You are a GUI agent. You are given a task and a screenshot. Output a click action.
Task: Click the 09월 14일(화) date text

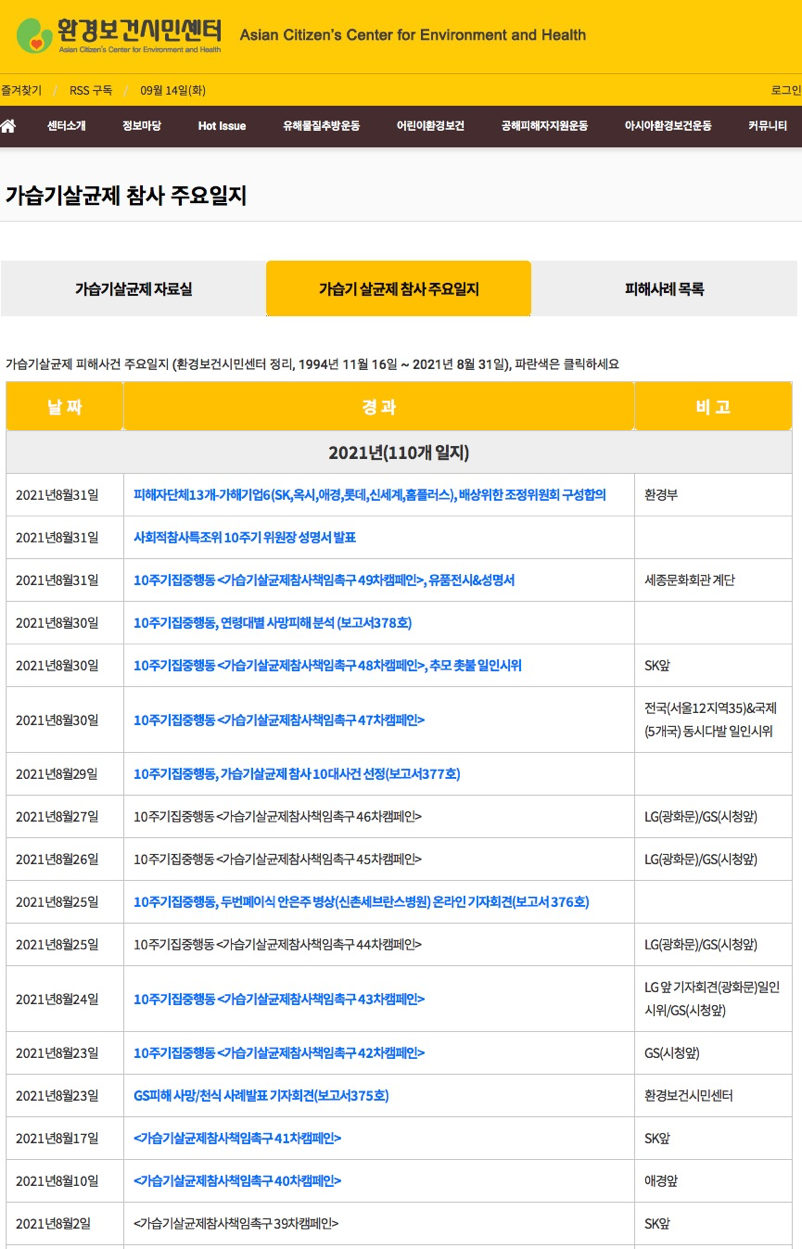coord(173,90)
